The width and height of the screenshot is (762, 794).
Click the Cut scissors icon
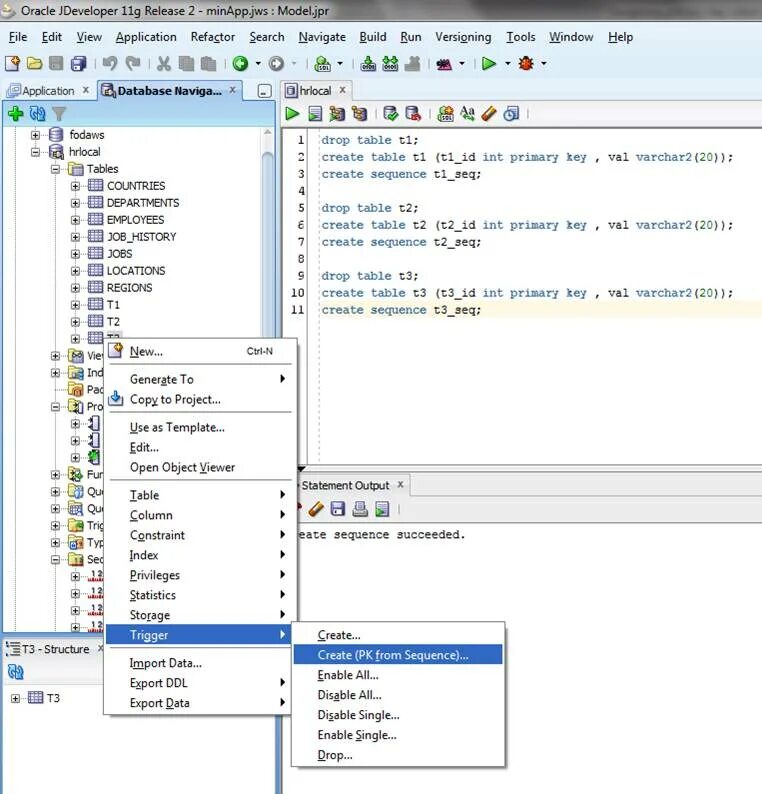click(163, 63)
